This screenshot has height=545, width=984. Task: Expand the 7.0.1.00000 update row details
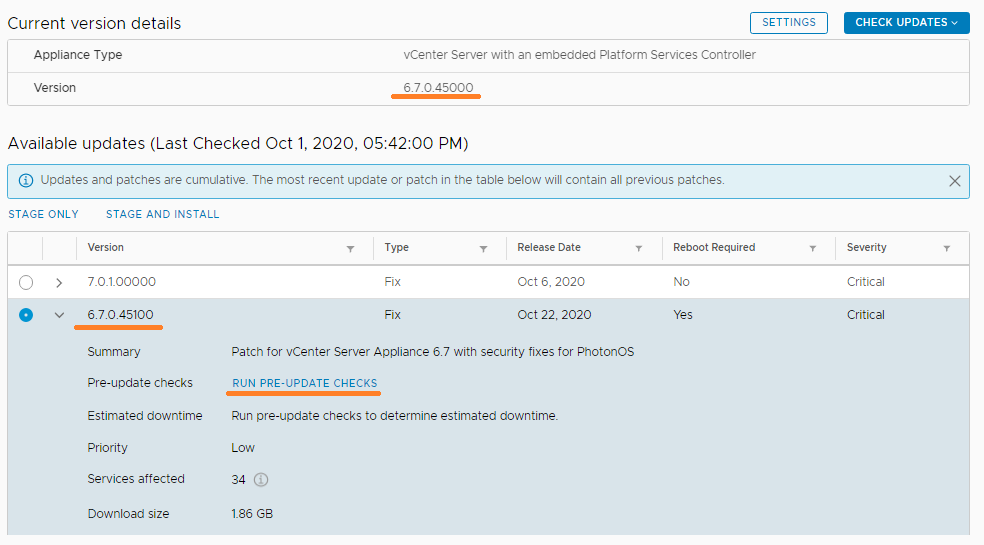point(59,282)
